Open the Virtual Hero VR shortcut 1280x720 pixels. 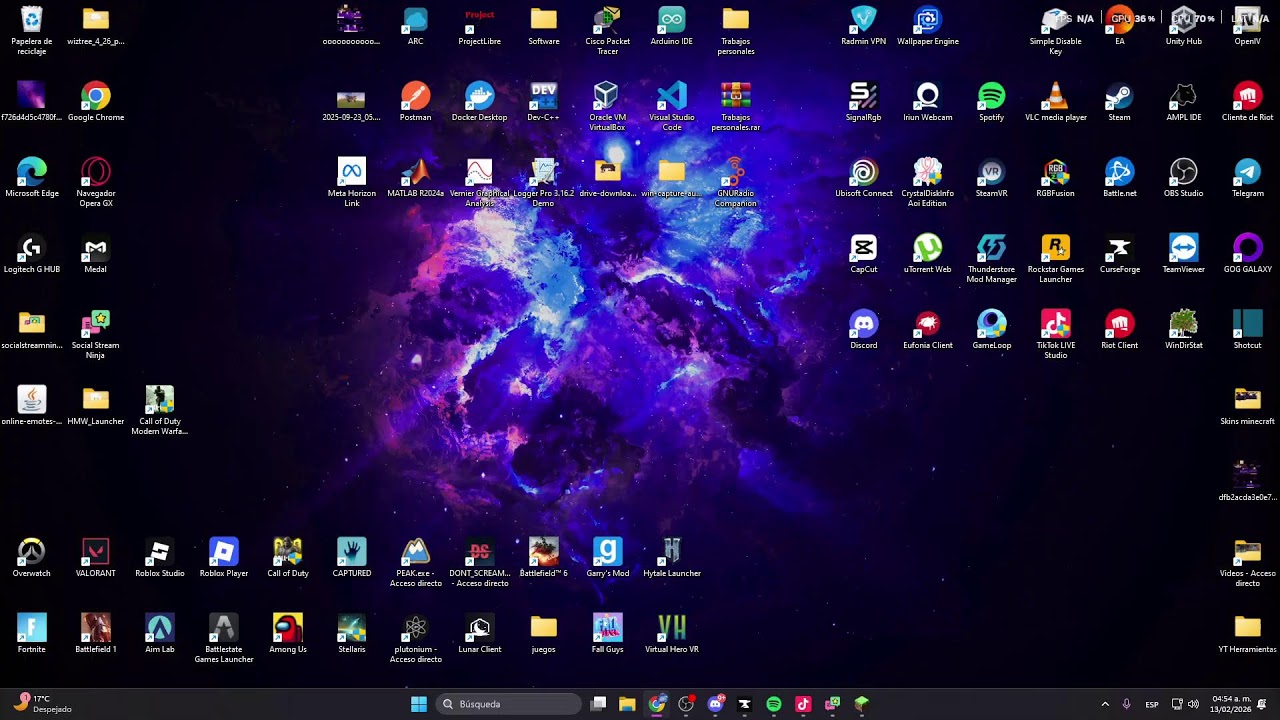(672, 629)
